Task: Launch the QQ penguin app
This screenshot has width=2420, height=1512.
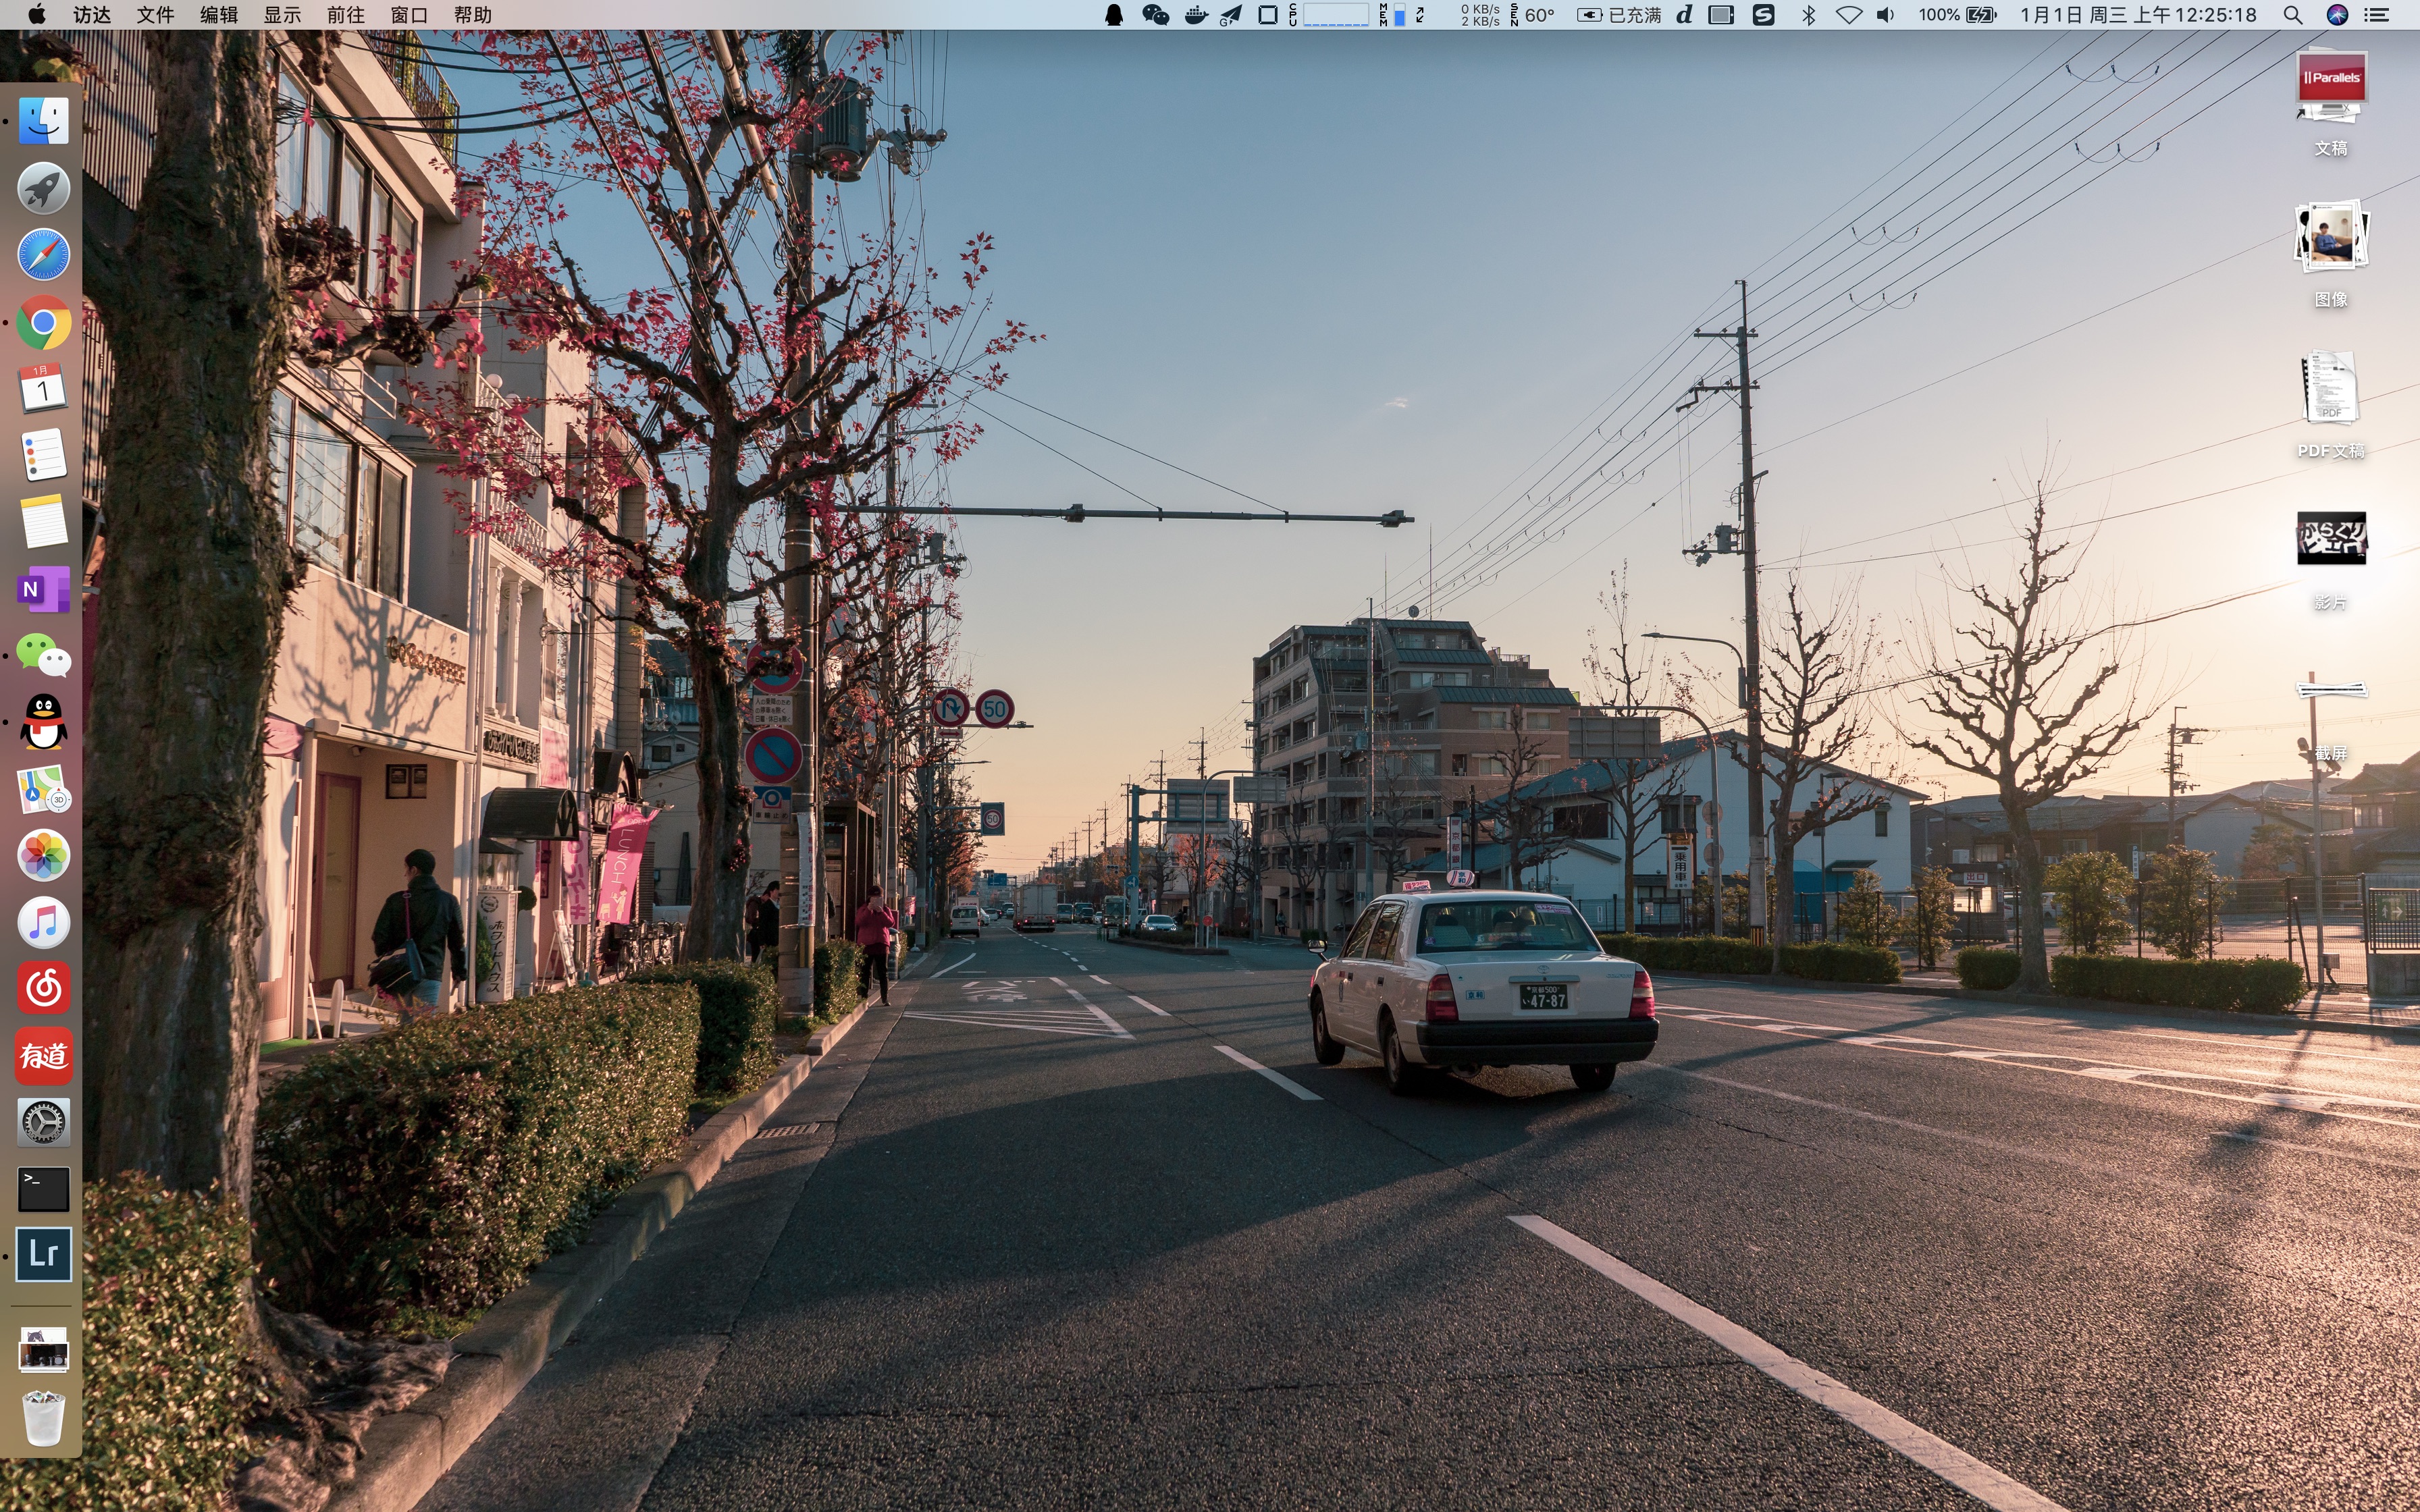Action: pos(43,722)
